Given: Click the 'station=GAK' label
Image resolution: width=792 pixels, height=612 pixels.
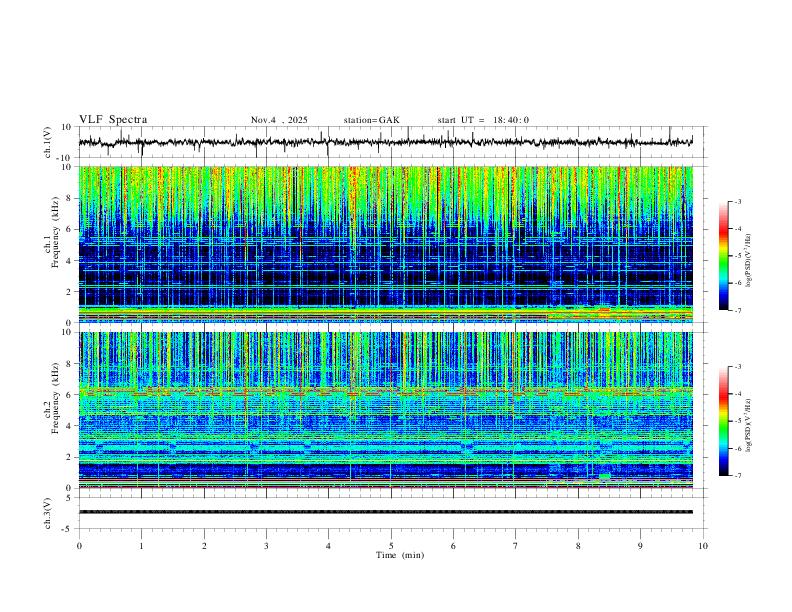Looking at the screenshot, I should pos(371,120).
